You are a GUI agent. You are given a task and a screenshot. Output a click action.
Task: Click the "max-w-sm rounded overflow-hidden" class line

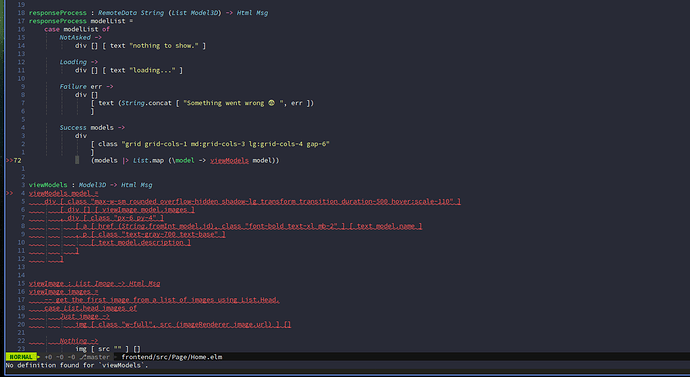[x=253, y=201]
